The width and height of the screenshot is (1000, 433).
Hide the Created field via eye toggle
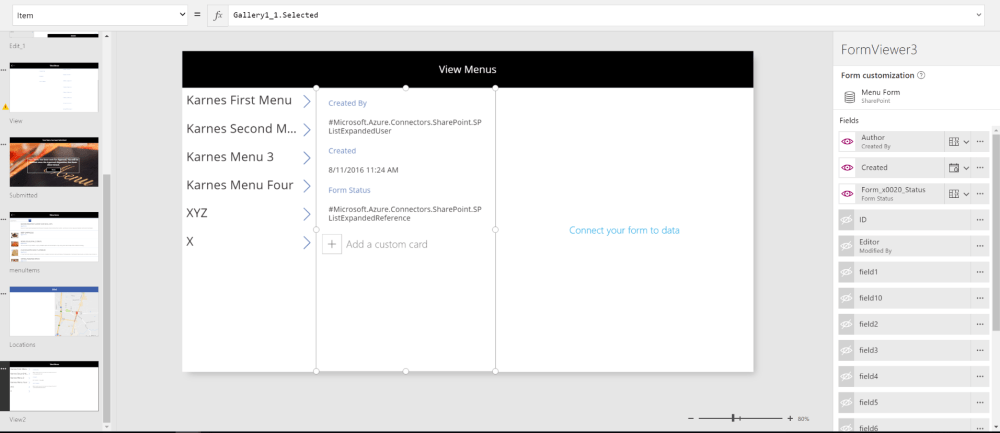(x=847, y=168)
